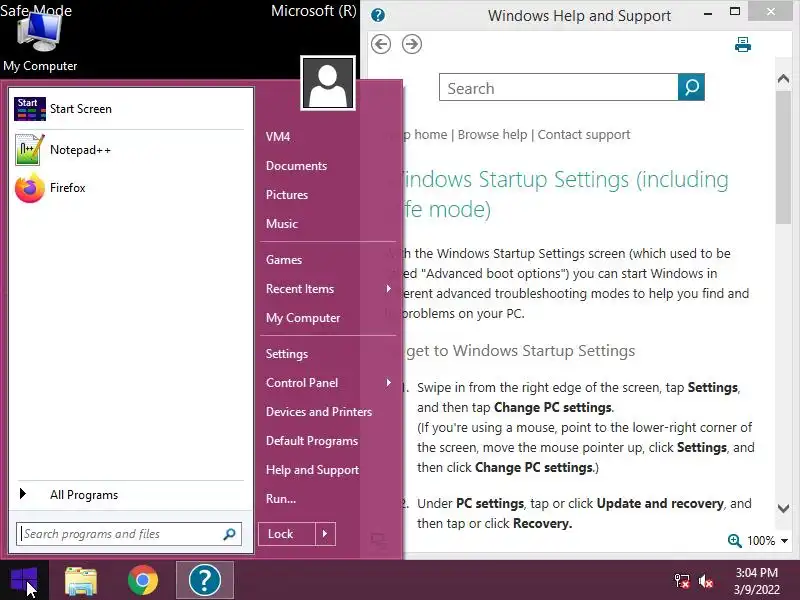
Task: Open Default Programs
Action: (312, 441)
